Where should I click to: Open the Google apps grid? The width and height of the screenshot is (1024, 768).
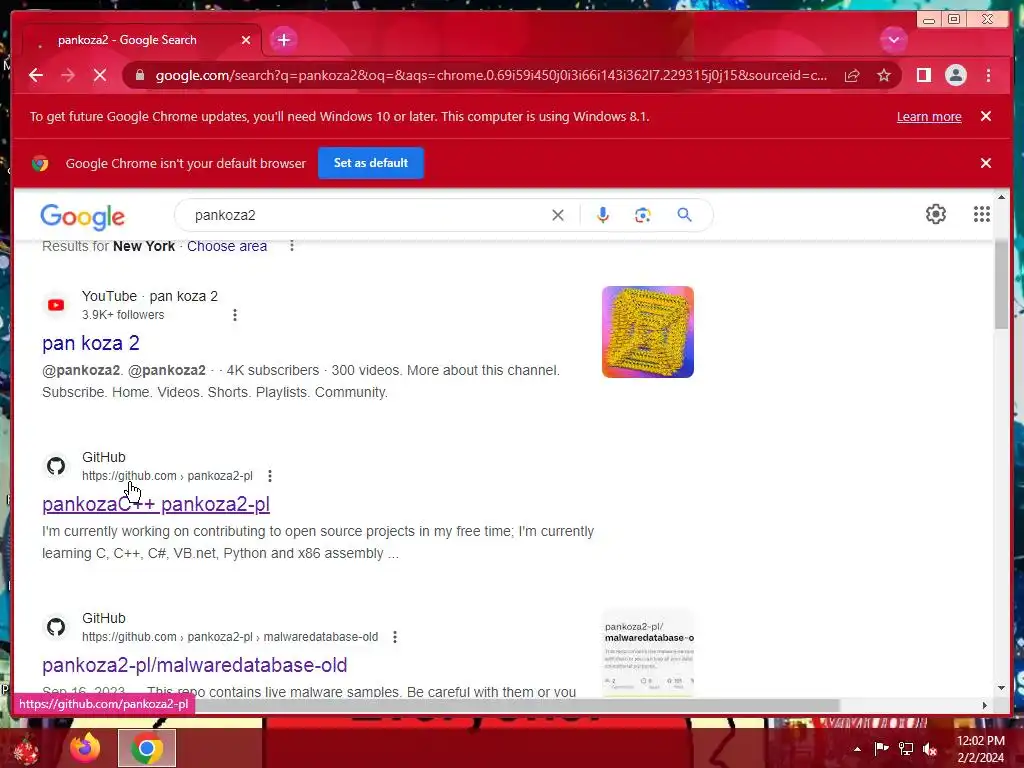[982, 214]
